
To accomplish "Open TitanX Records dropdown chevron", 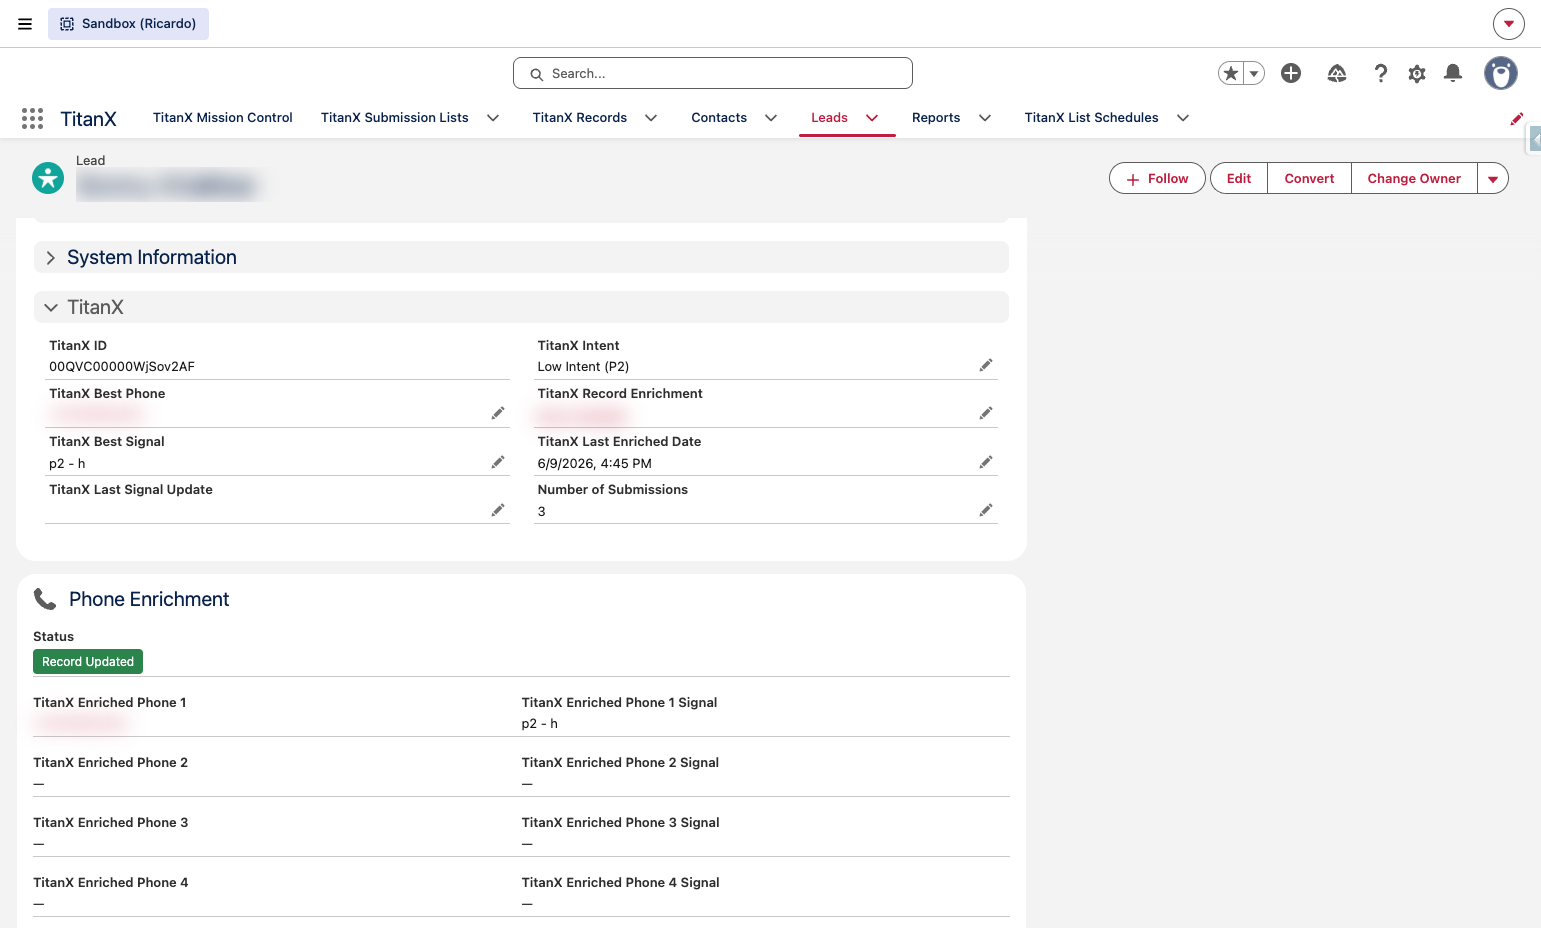I will (651, 118).
